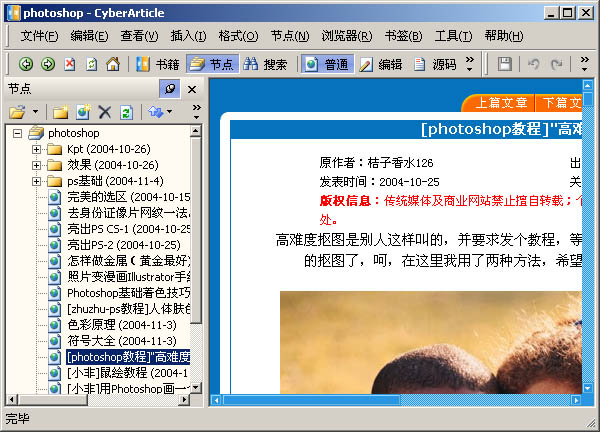The image size is (600, 432).
Task: Select the 色彩原理 (2004-11-3) node
Action: [x=122, y=325]
